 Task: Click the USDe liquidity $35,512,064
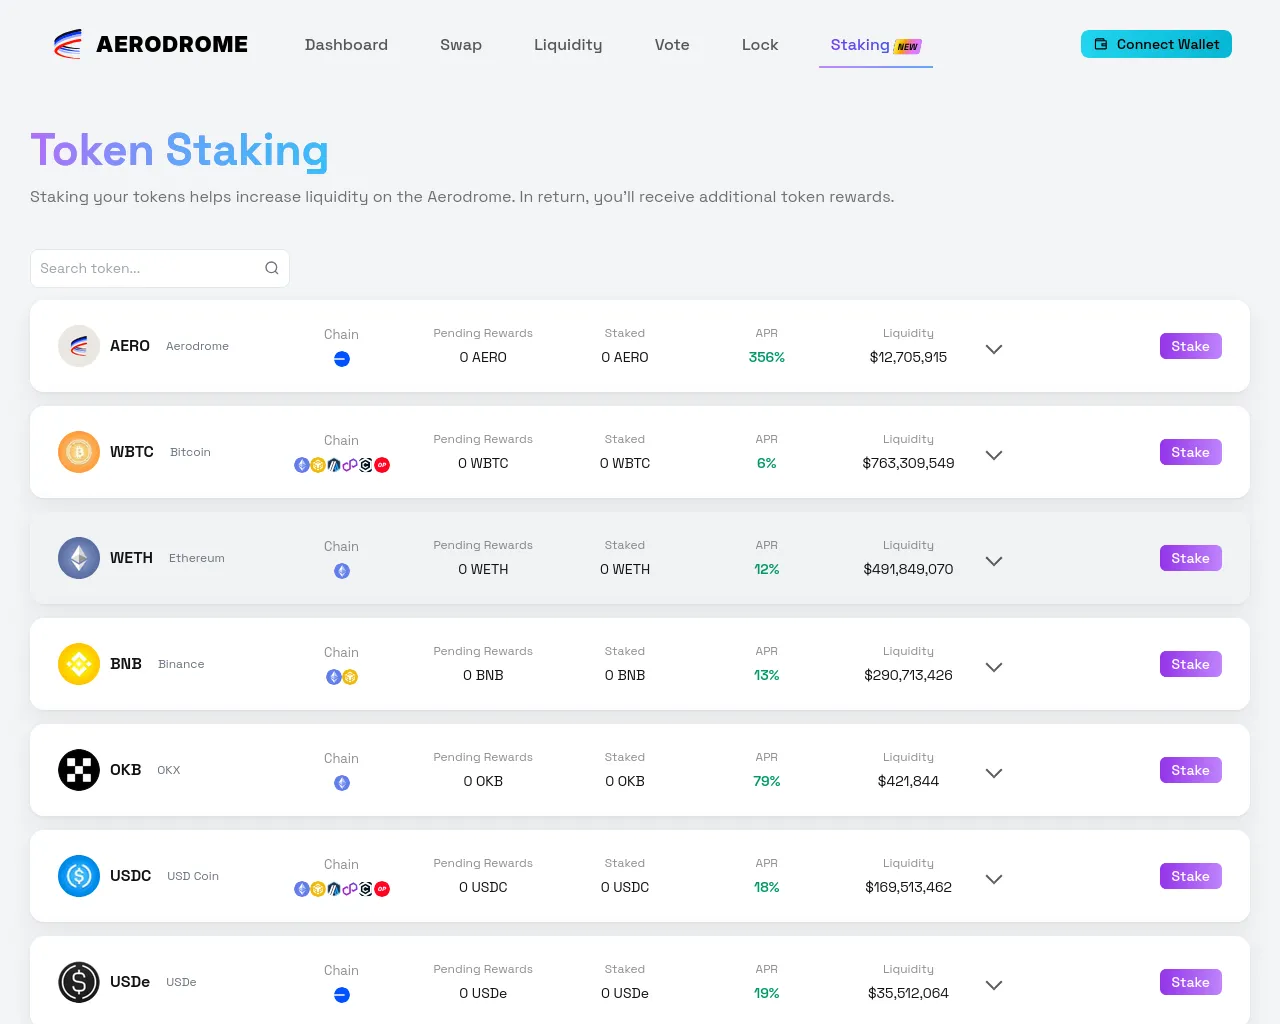pos(908,993)
